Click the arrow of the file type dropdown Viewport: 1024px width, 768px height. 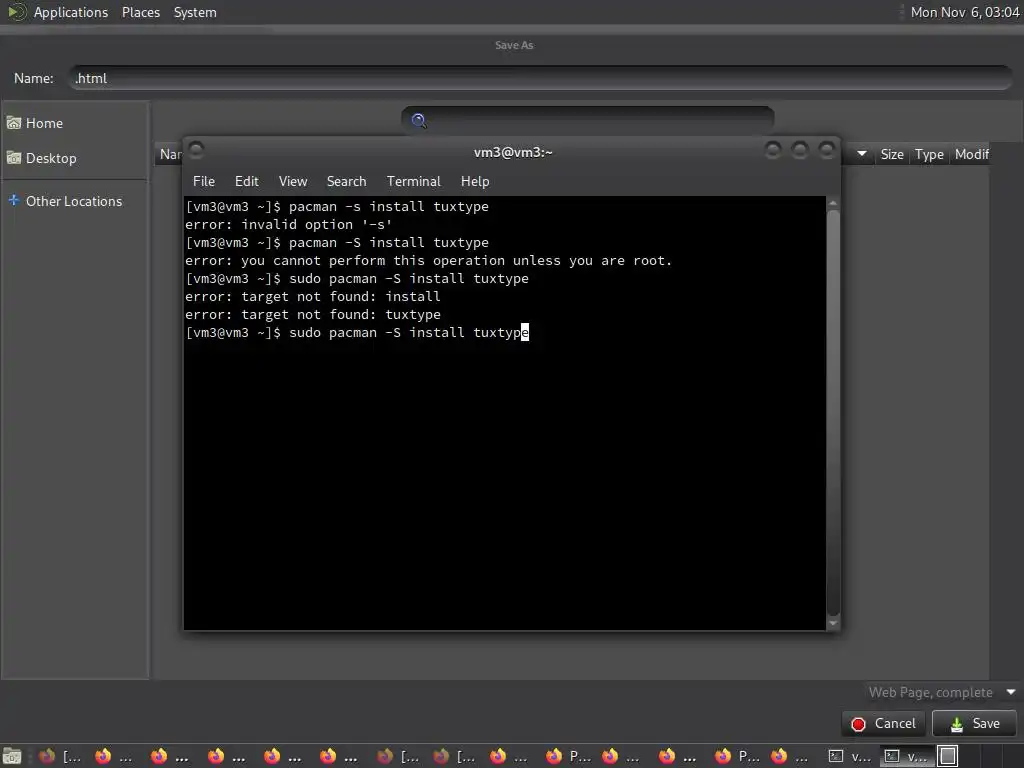(x=1011, y=692)
